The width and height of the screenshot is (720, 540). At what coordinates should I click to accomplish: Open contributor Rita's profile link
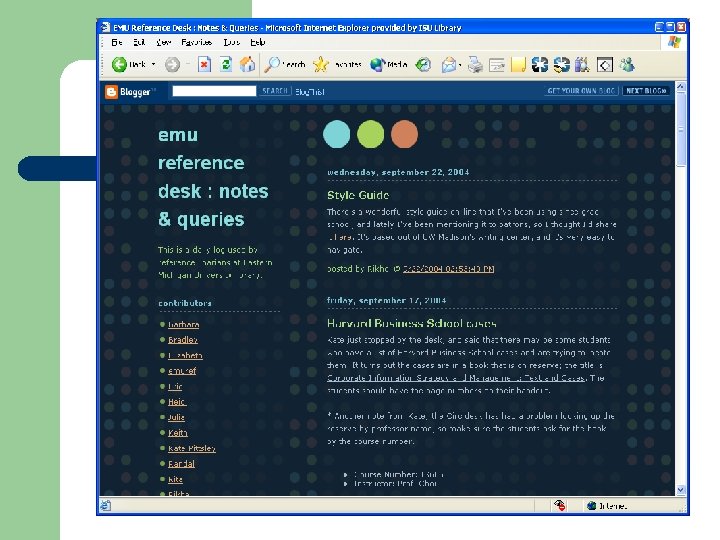coord(175,479)
